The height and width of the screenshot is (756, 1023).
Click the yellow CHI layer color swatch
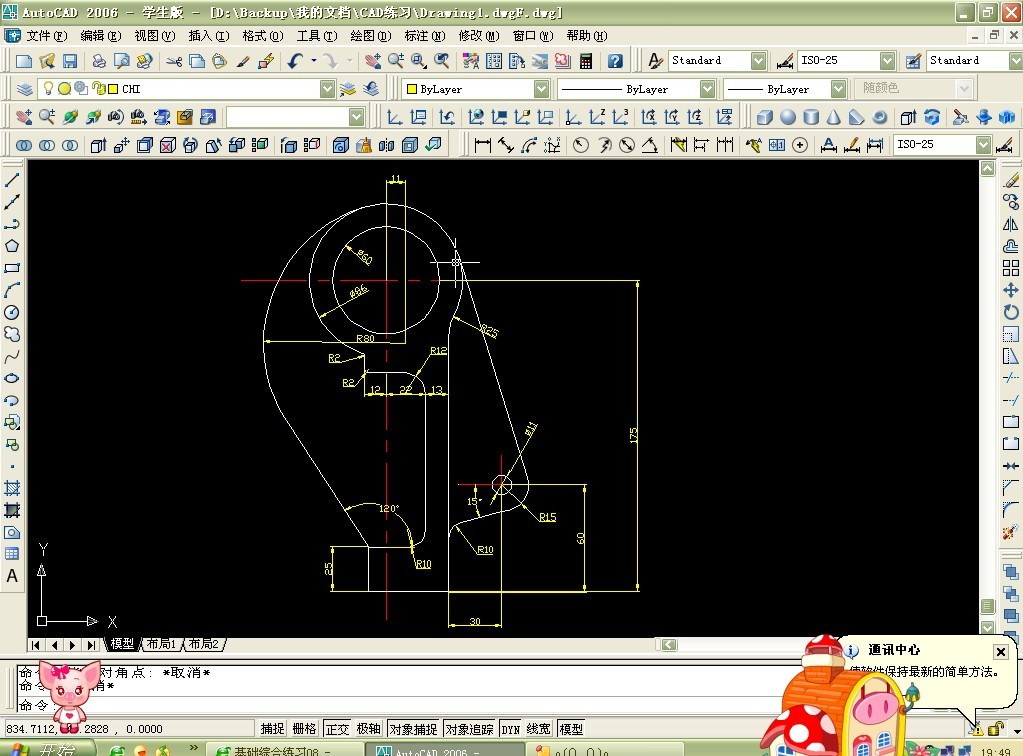pyautogui.click(x=113, y=89)
